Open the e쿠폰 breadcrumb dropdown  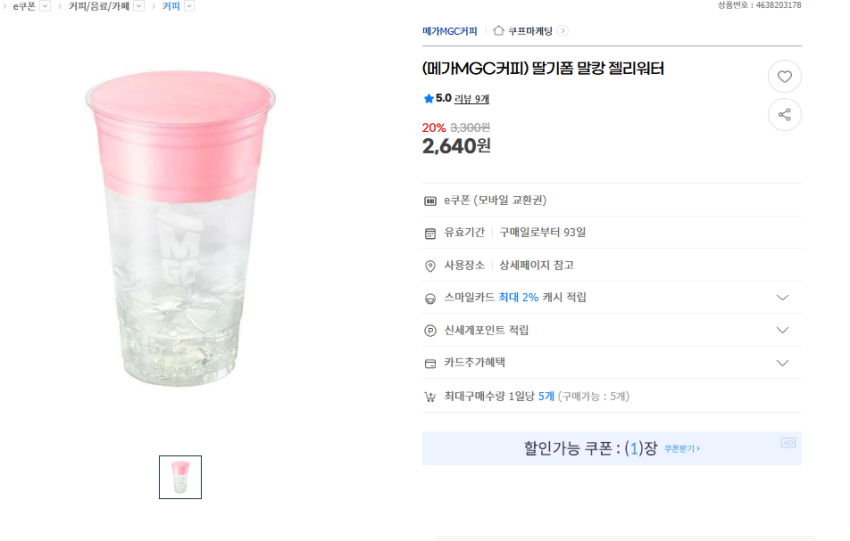(45, 6)
